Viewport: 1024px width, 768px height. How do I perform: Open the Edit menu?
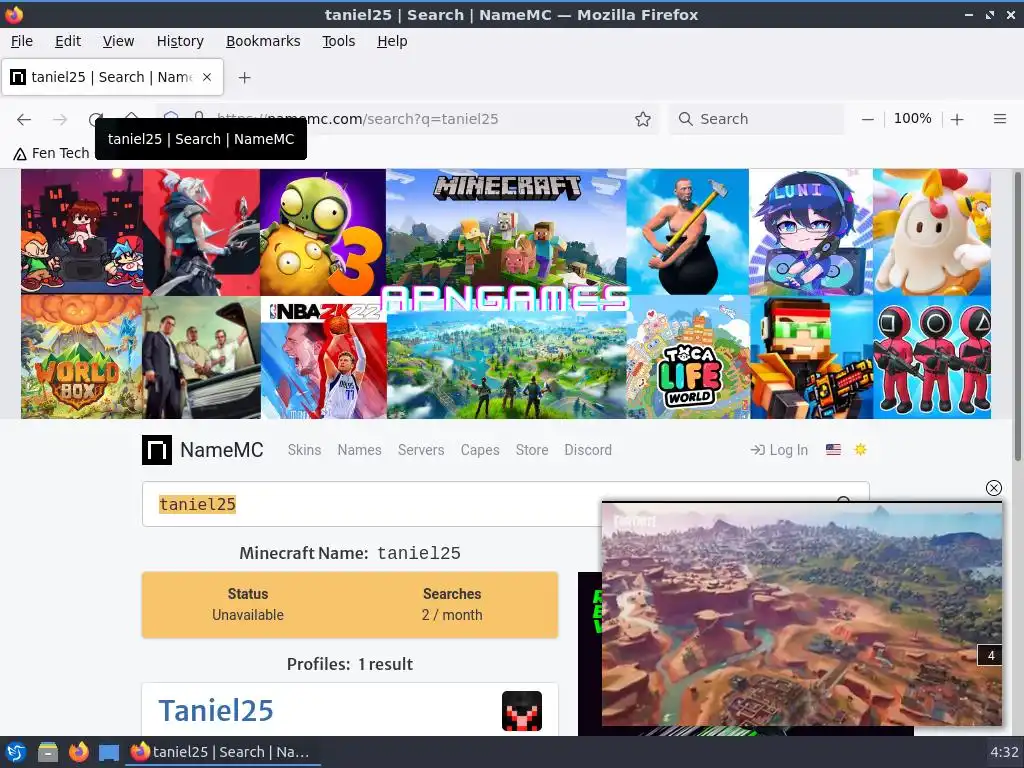click(68, 41)
